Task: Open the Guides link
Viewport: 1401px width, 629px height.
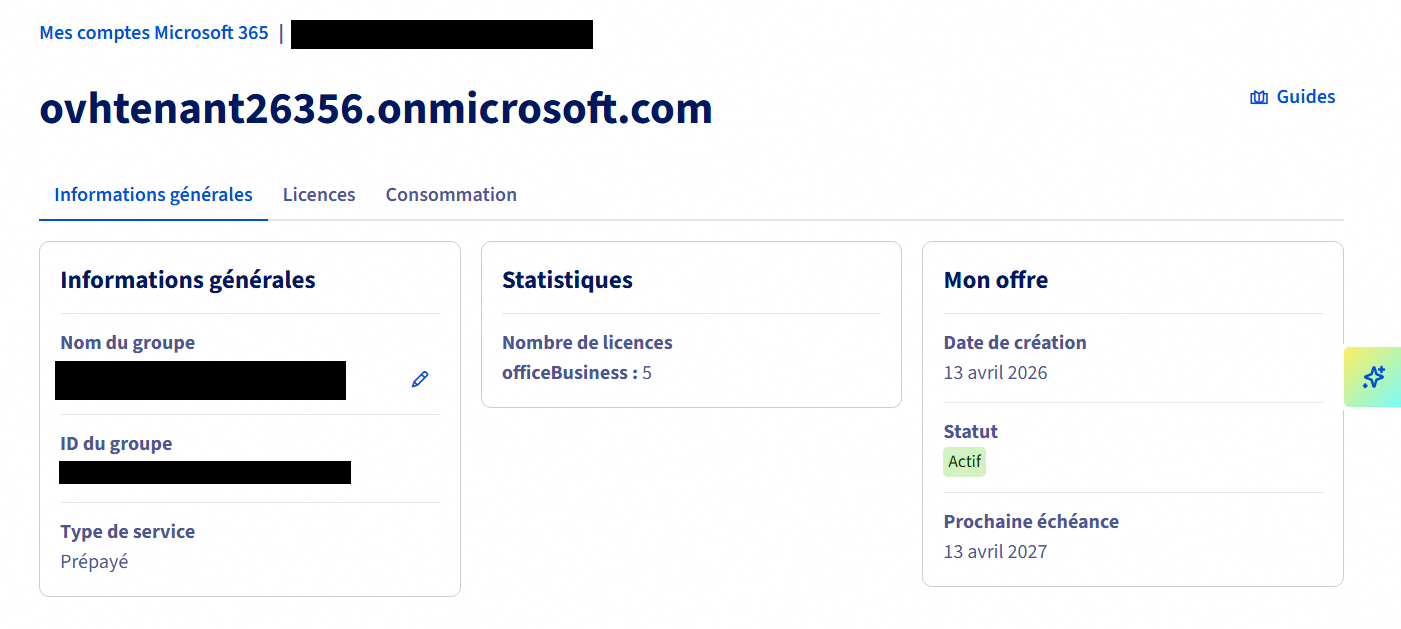Action: [1305, 97]
